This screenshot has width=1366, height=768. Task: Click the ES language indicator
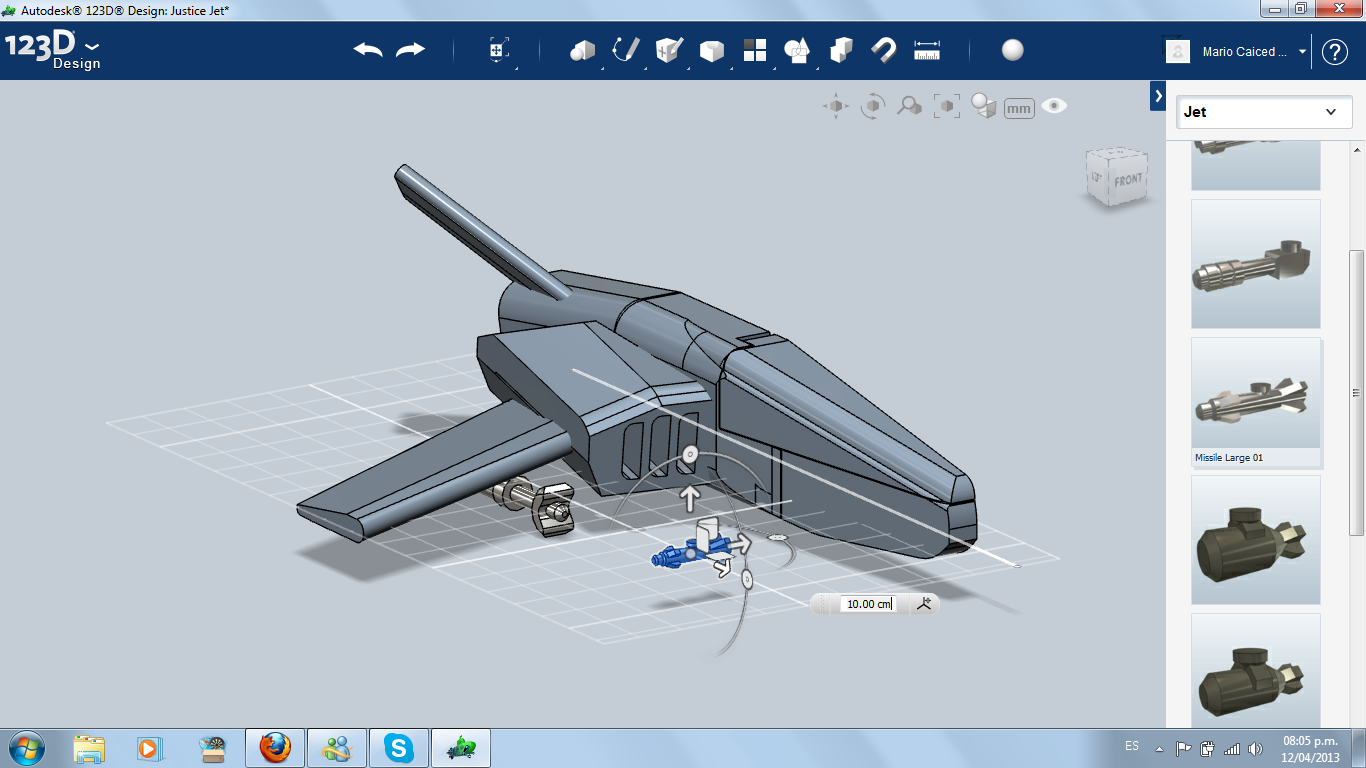pyautogui.click(x=1132, y=746)
